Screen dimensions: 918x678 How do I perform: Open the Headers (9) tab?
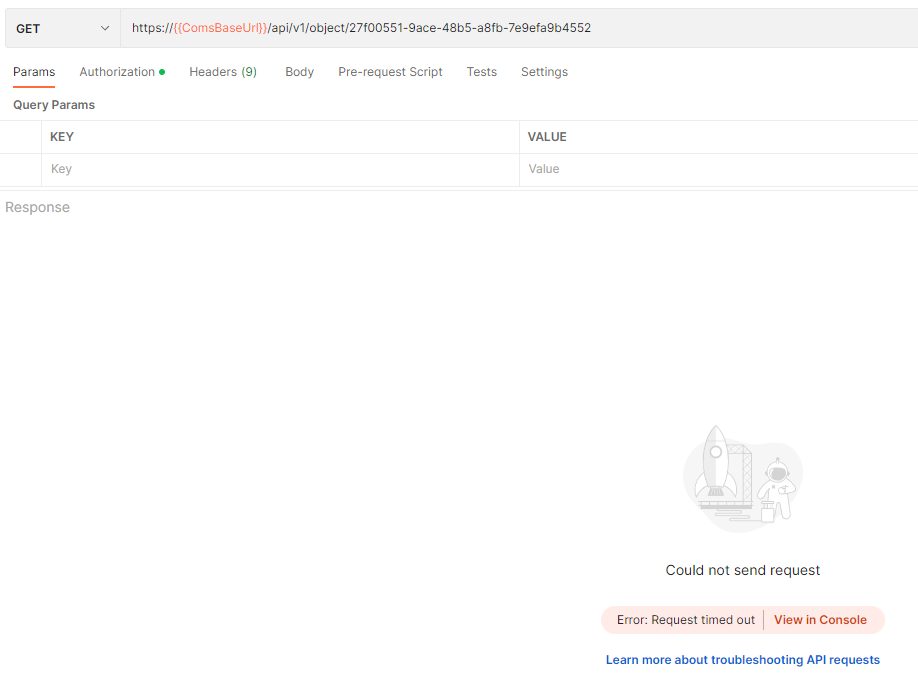coord(222,71)
